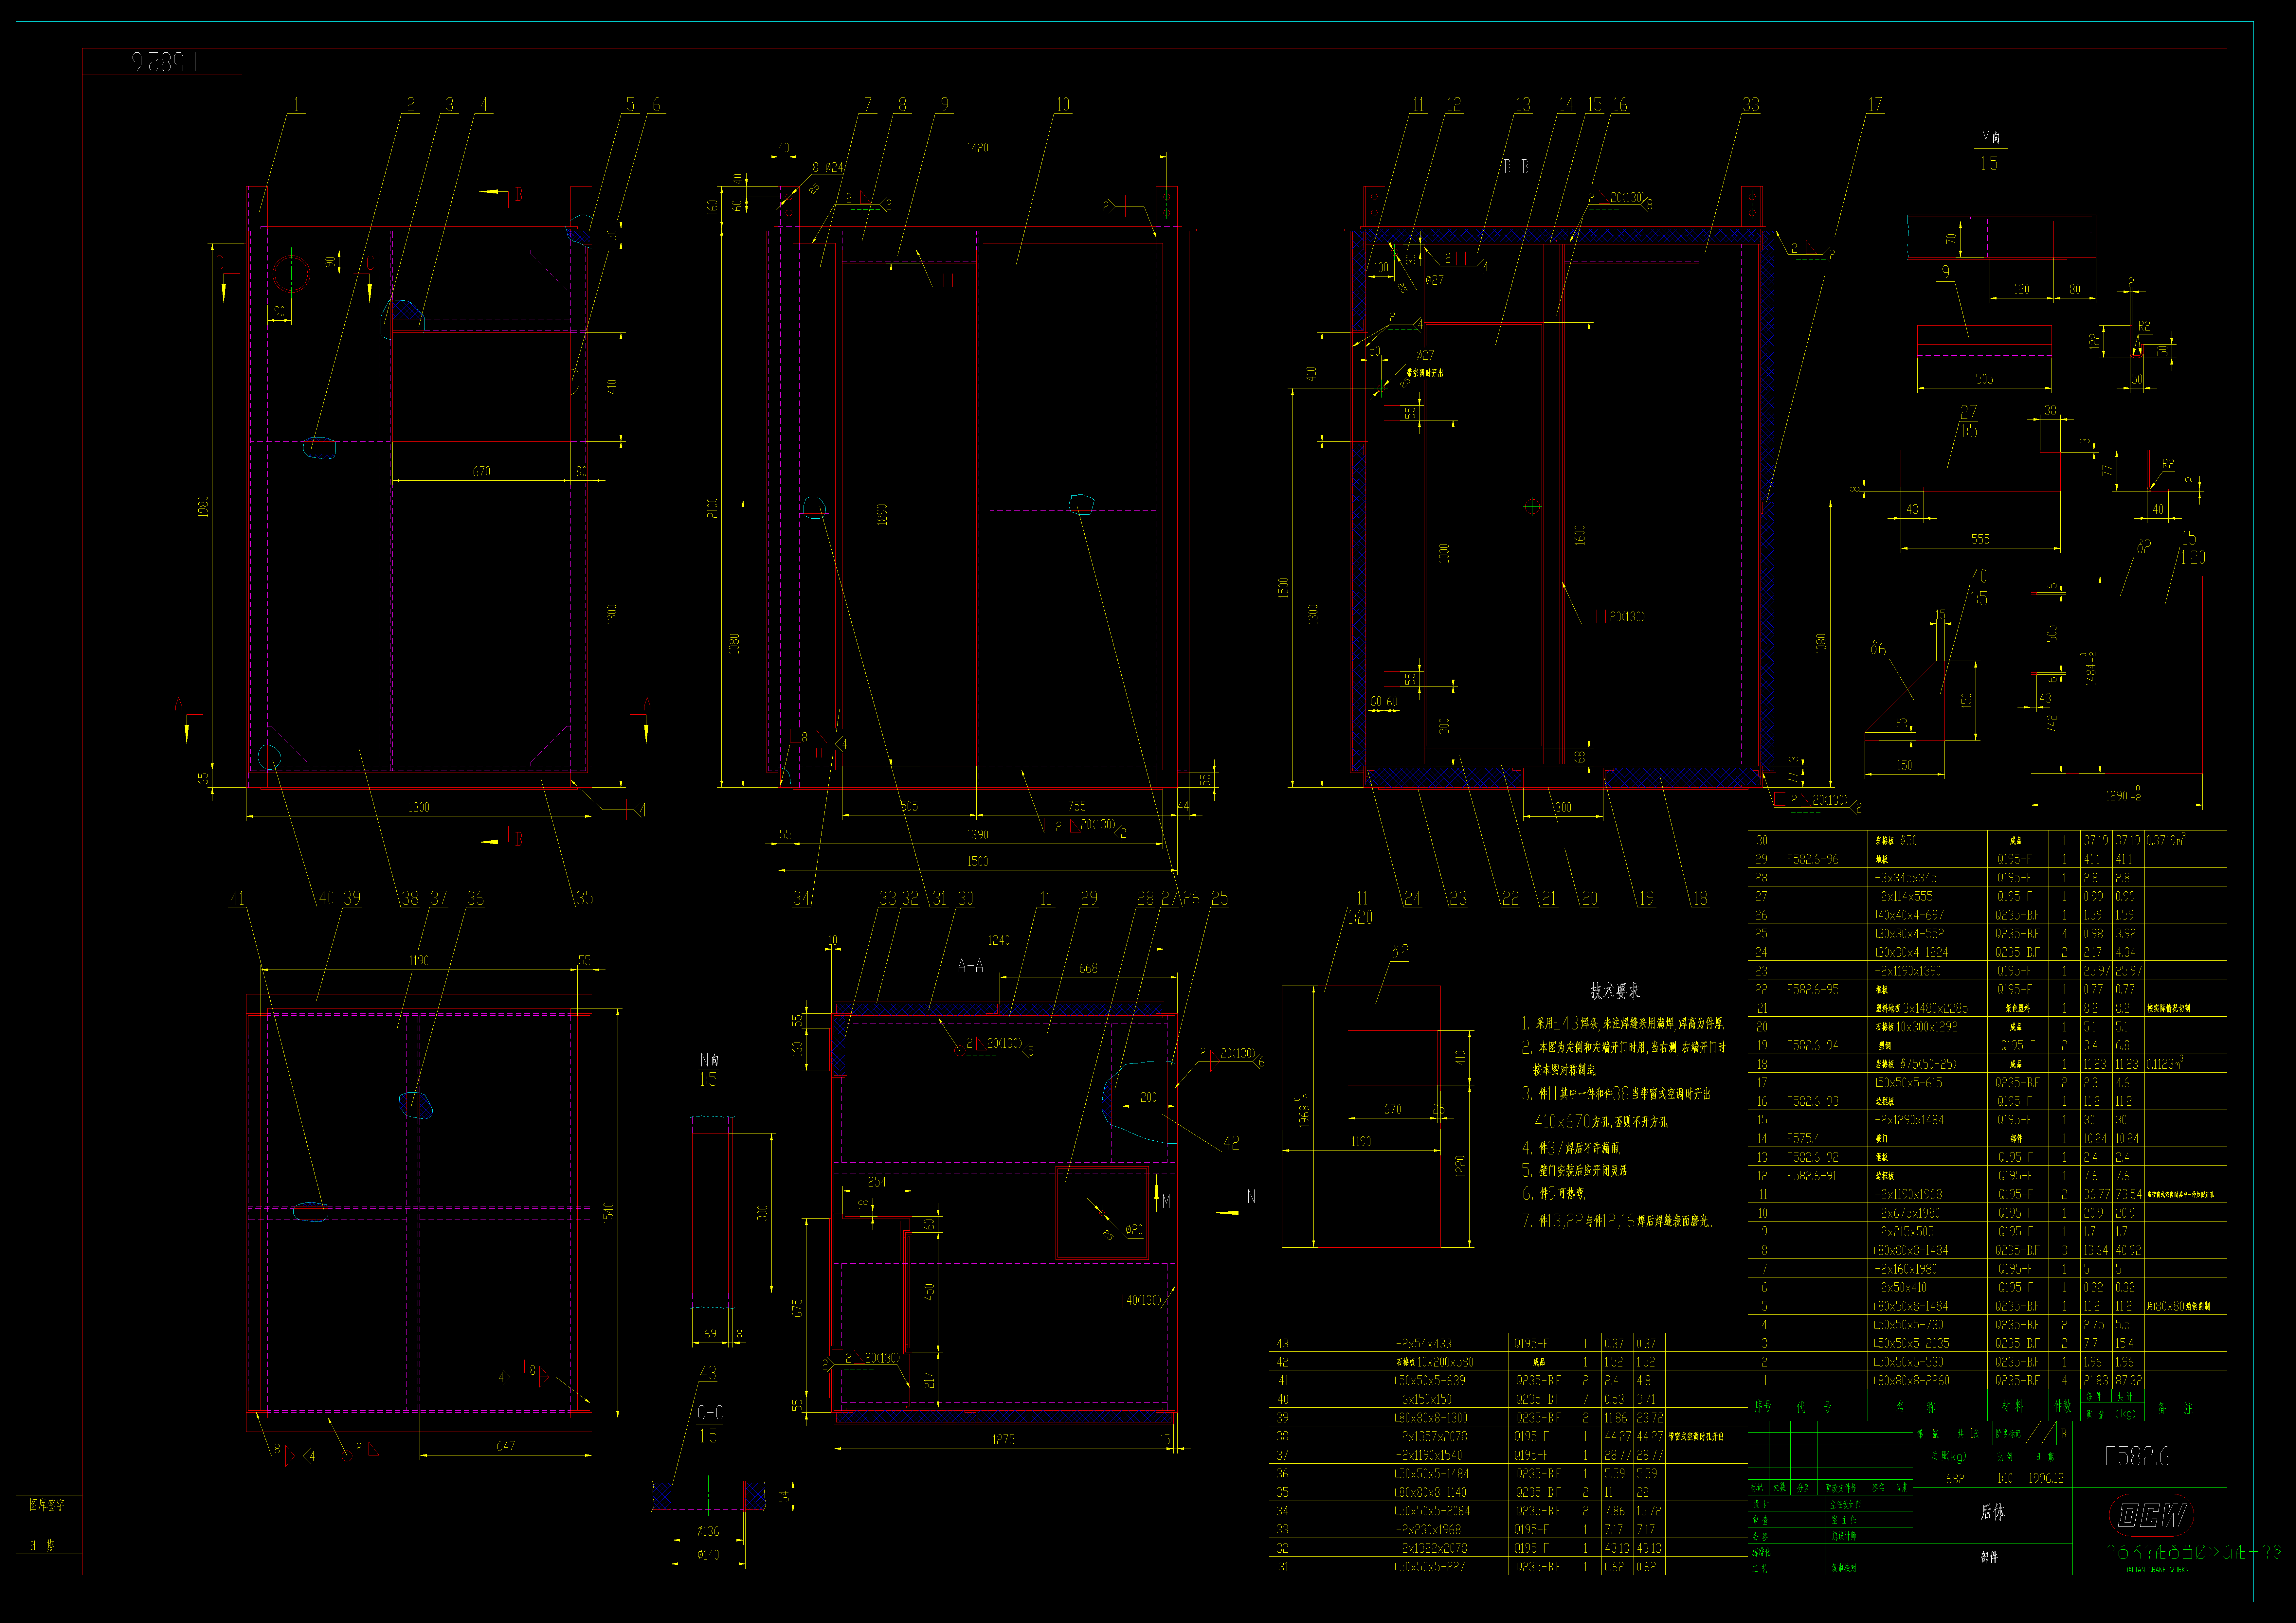Image resolution: width=2296 pixels, height=1623 pixels.
Task: Select the '254' dimension text
Action: point(877,1182)
